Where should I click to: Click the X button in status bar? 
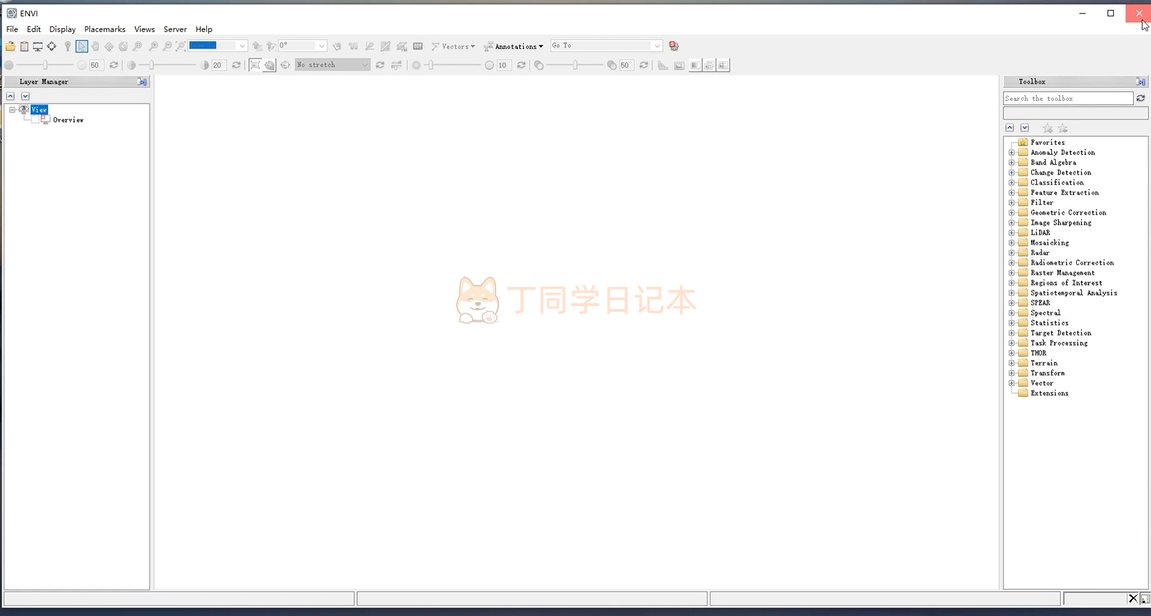1133,598
